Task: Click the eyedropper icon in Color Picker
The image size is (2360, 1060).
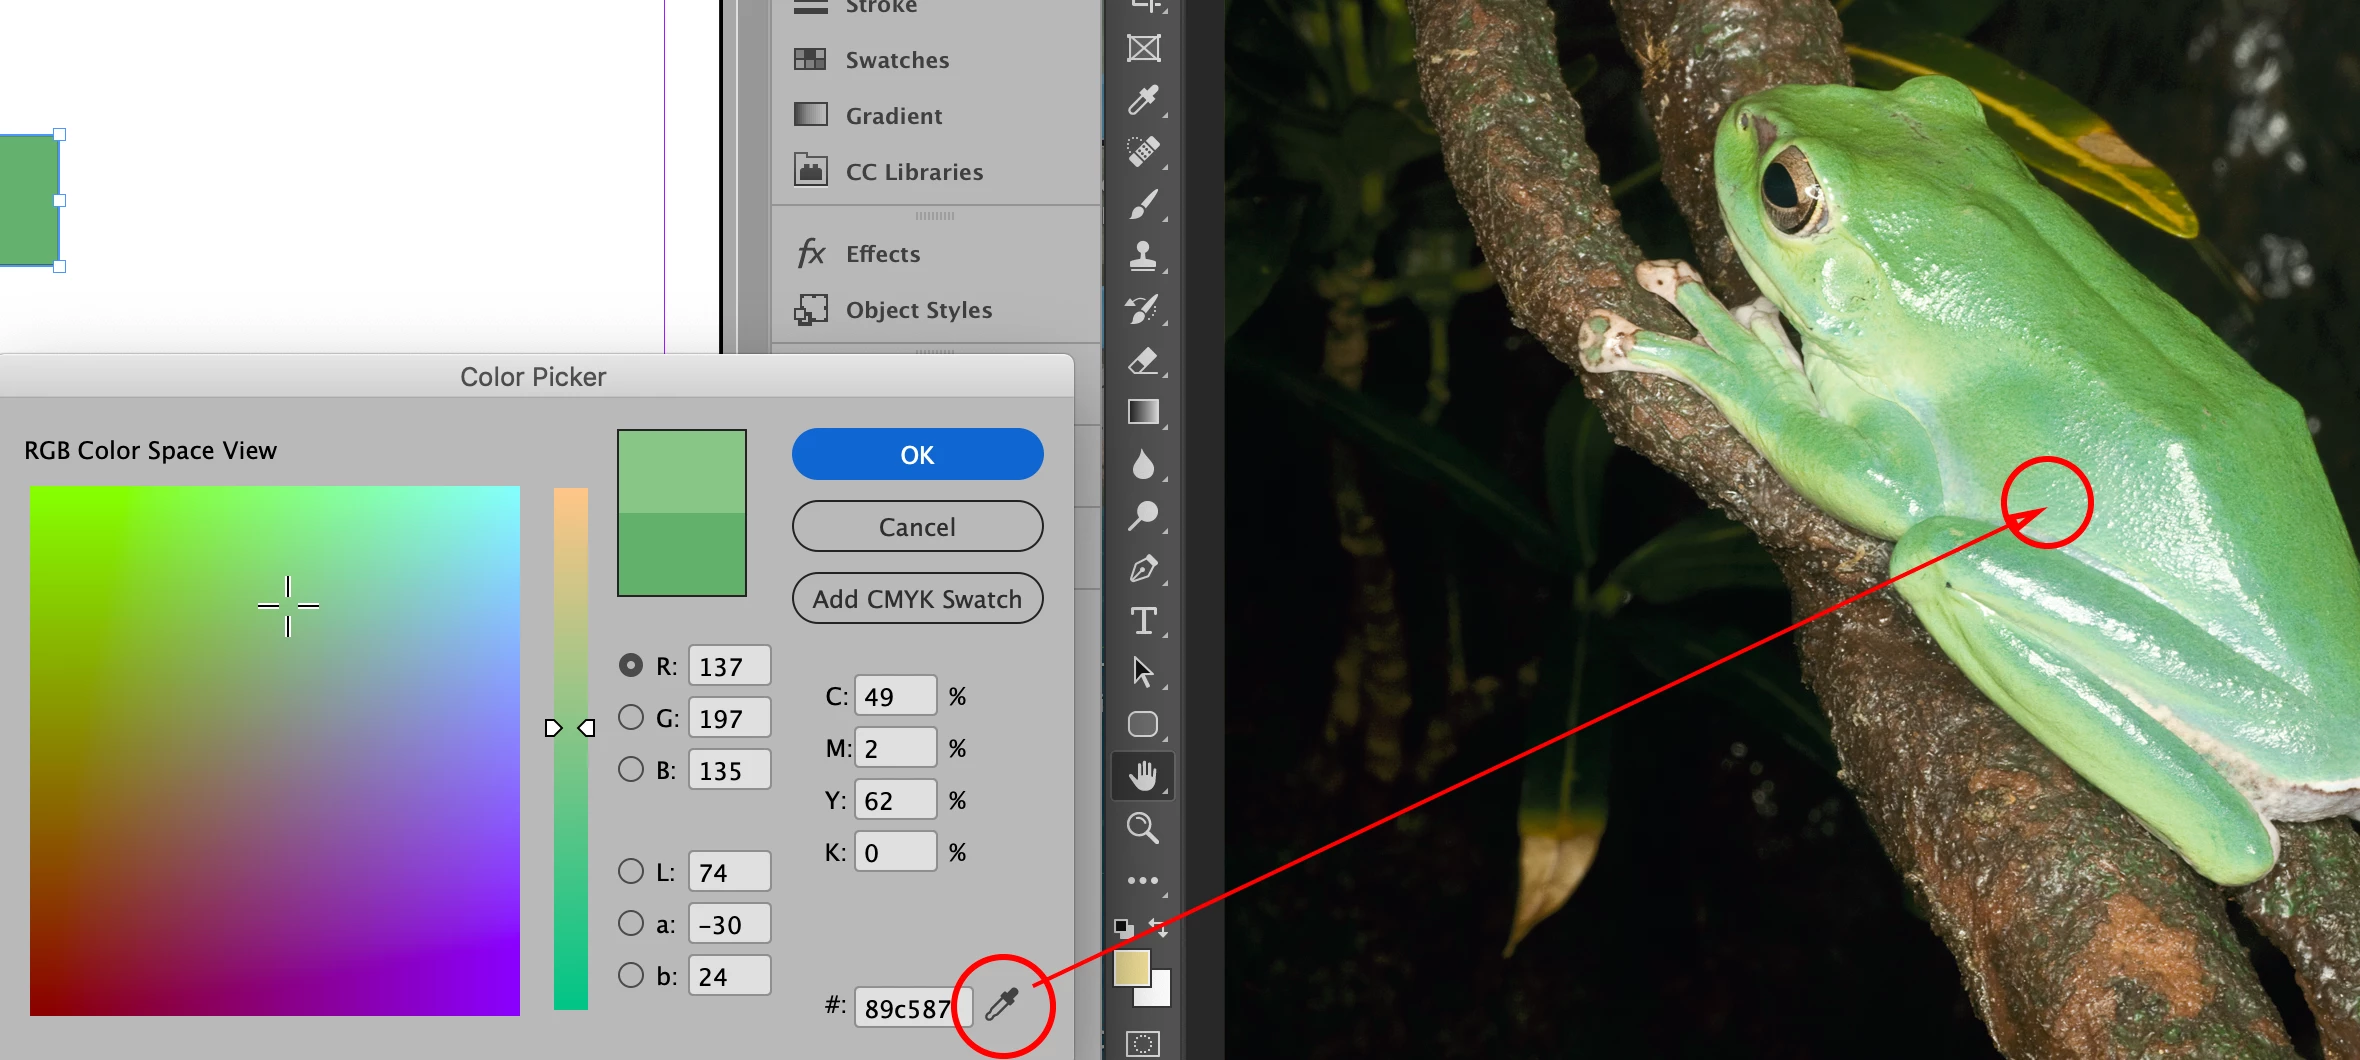Action: coord(1002,1004)
